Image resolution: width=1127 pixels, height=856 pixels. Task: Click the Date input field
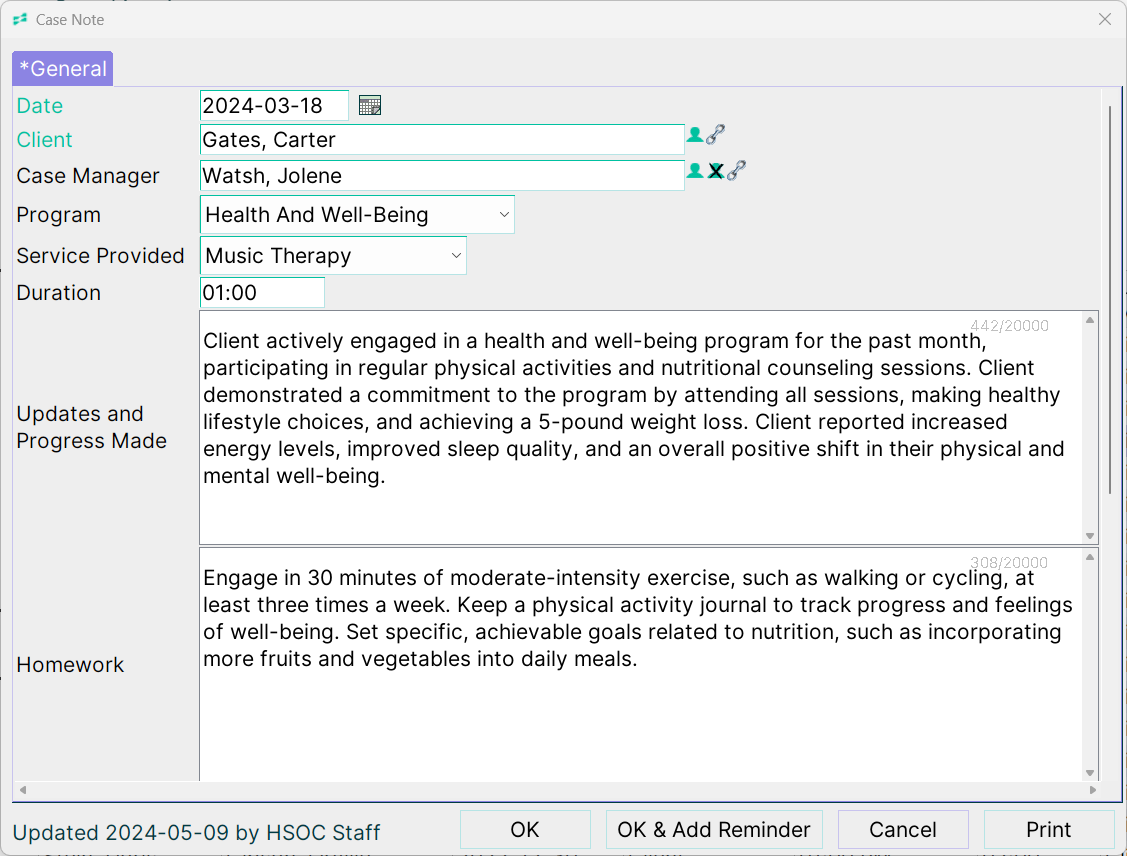274,106
